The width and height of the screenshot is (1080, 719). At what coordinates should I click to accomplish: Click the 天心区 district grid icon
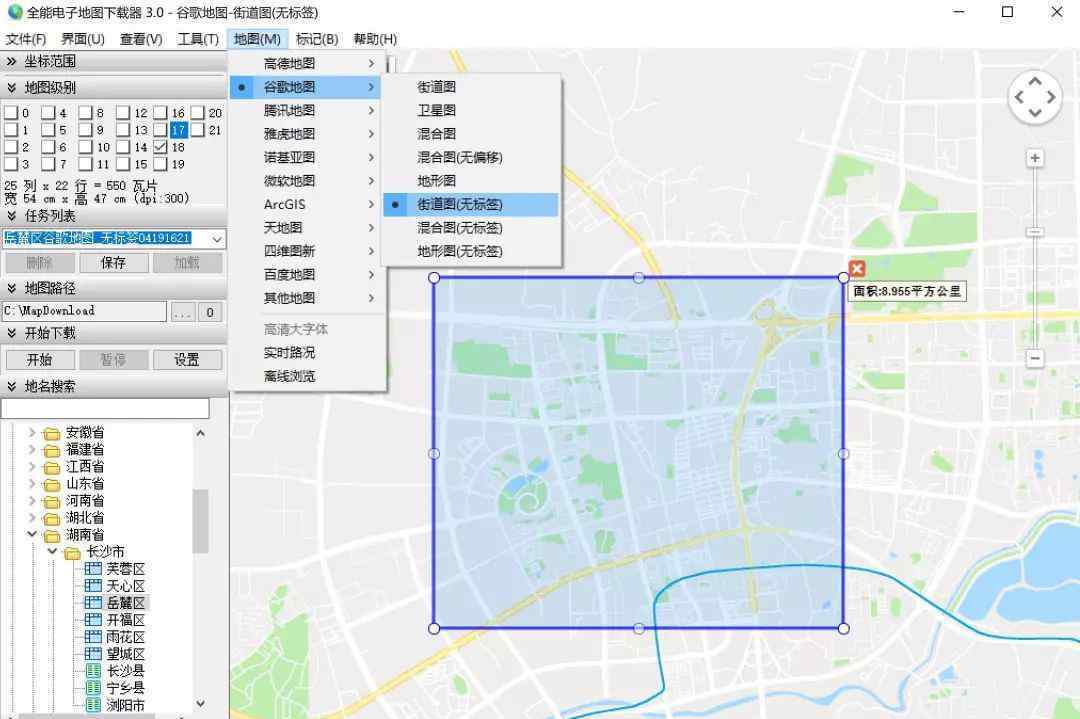[x=93, y=586]
